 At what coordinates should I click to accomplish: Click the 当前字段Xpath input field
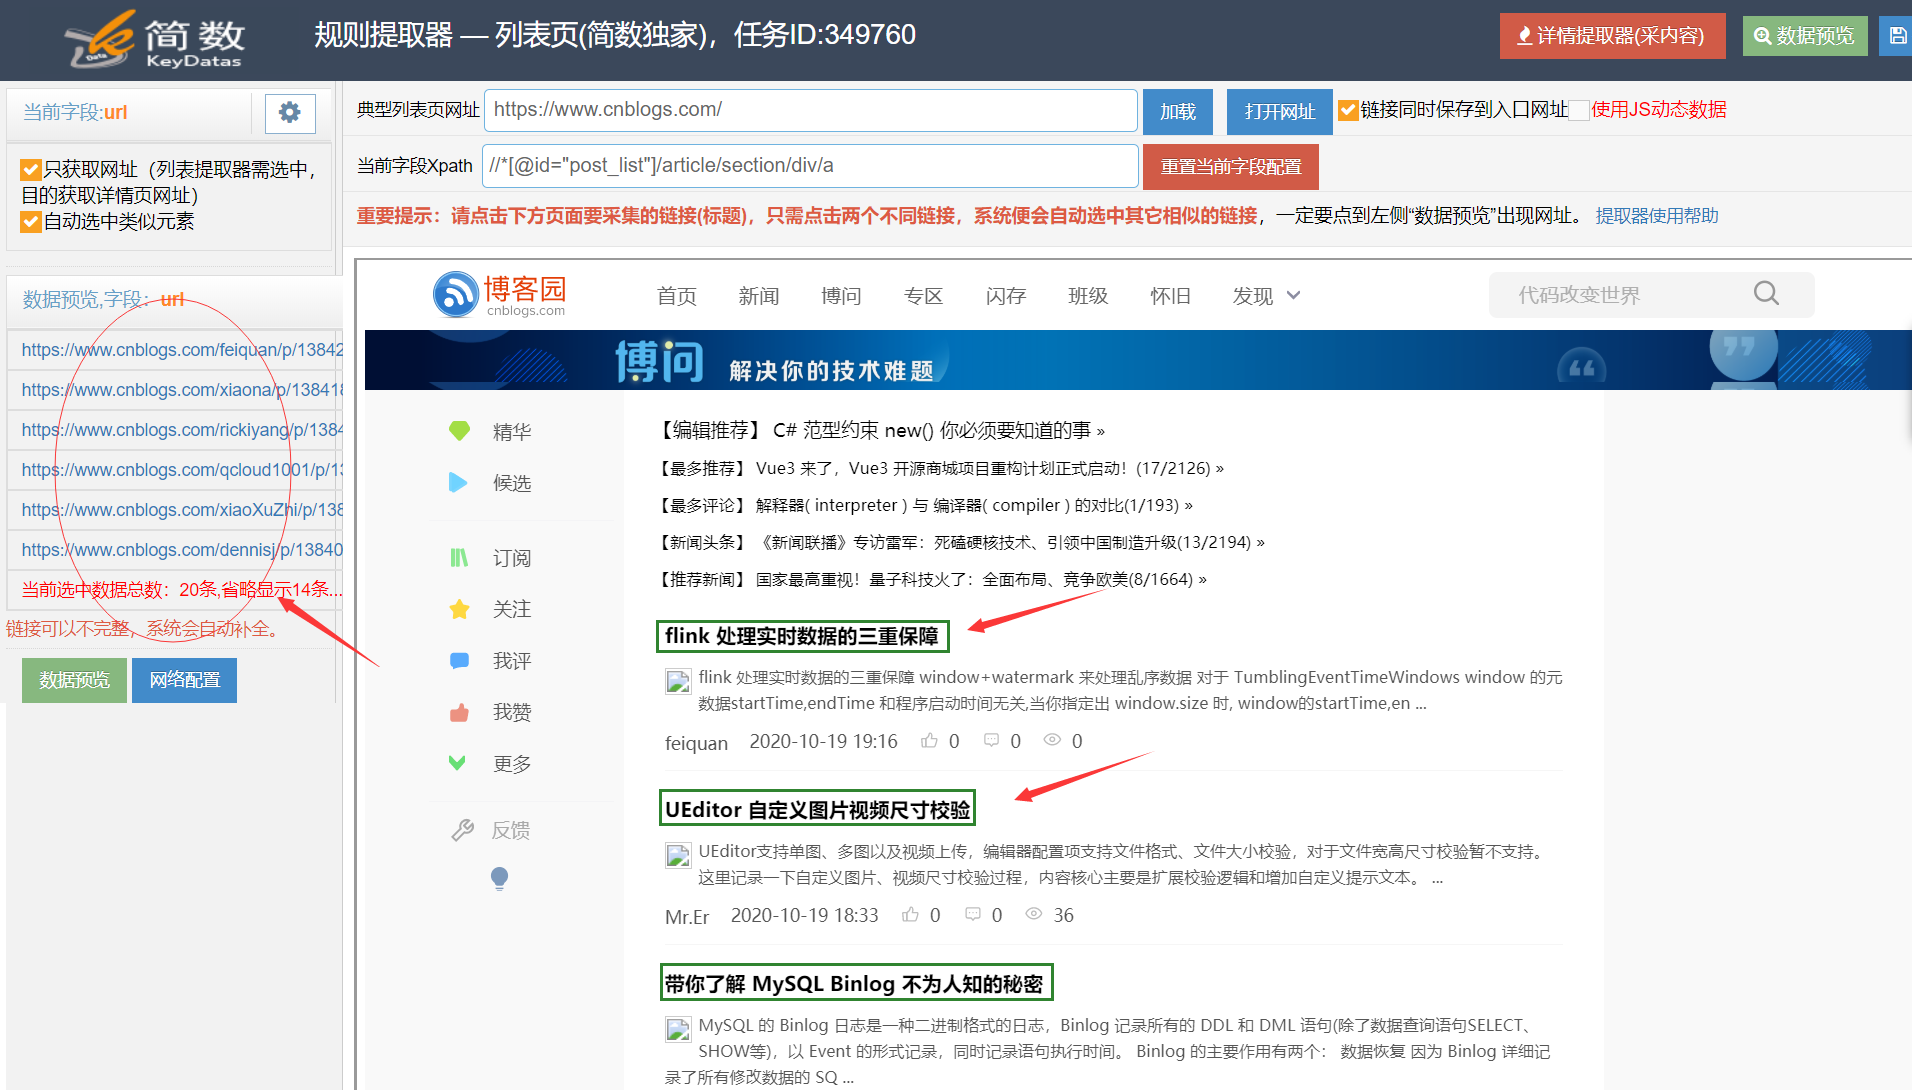tap(810, 166)
